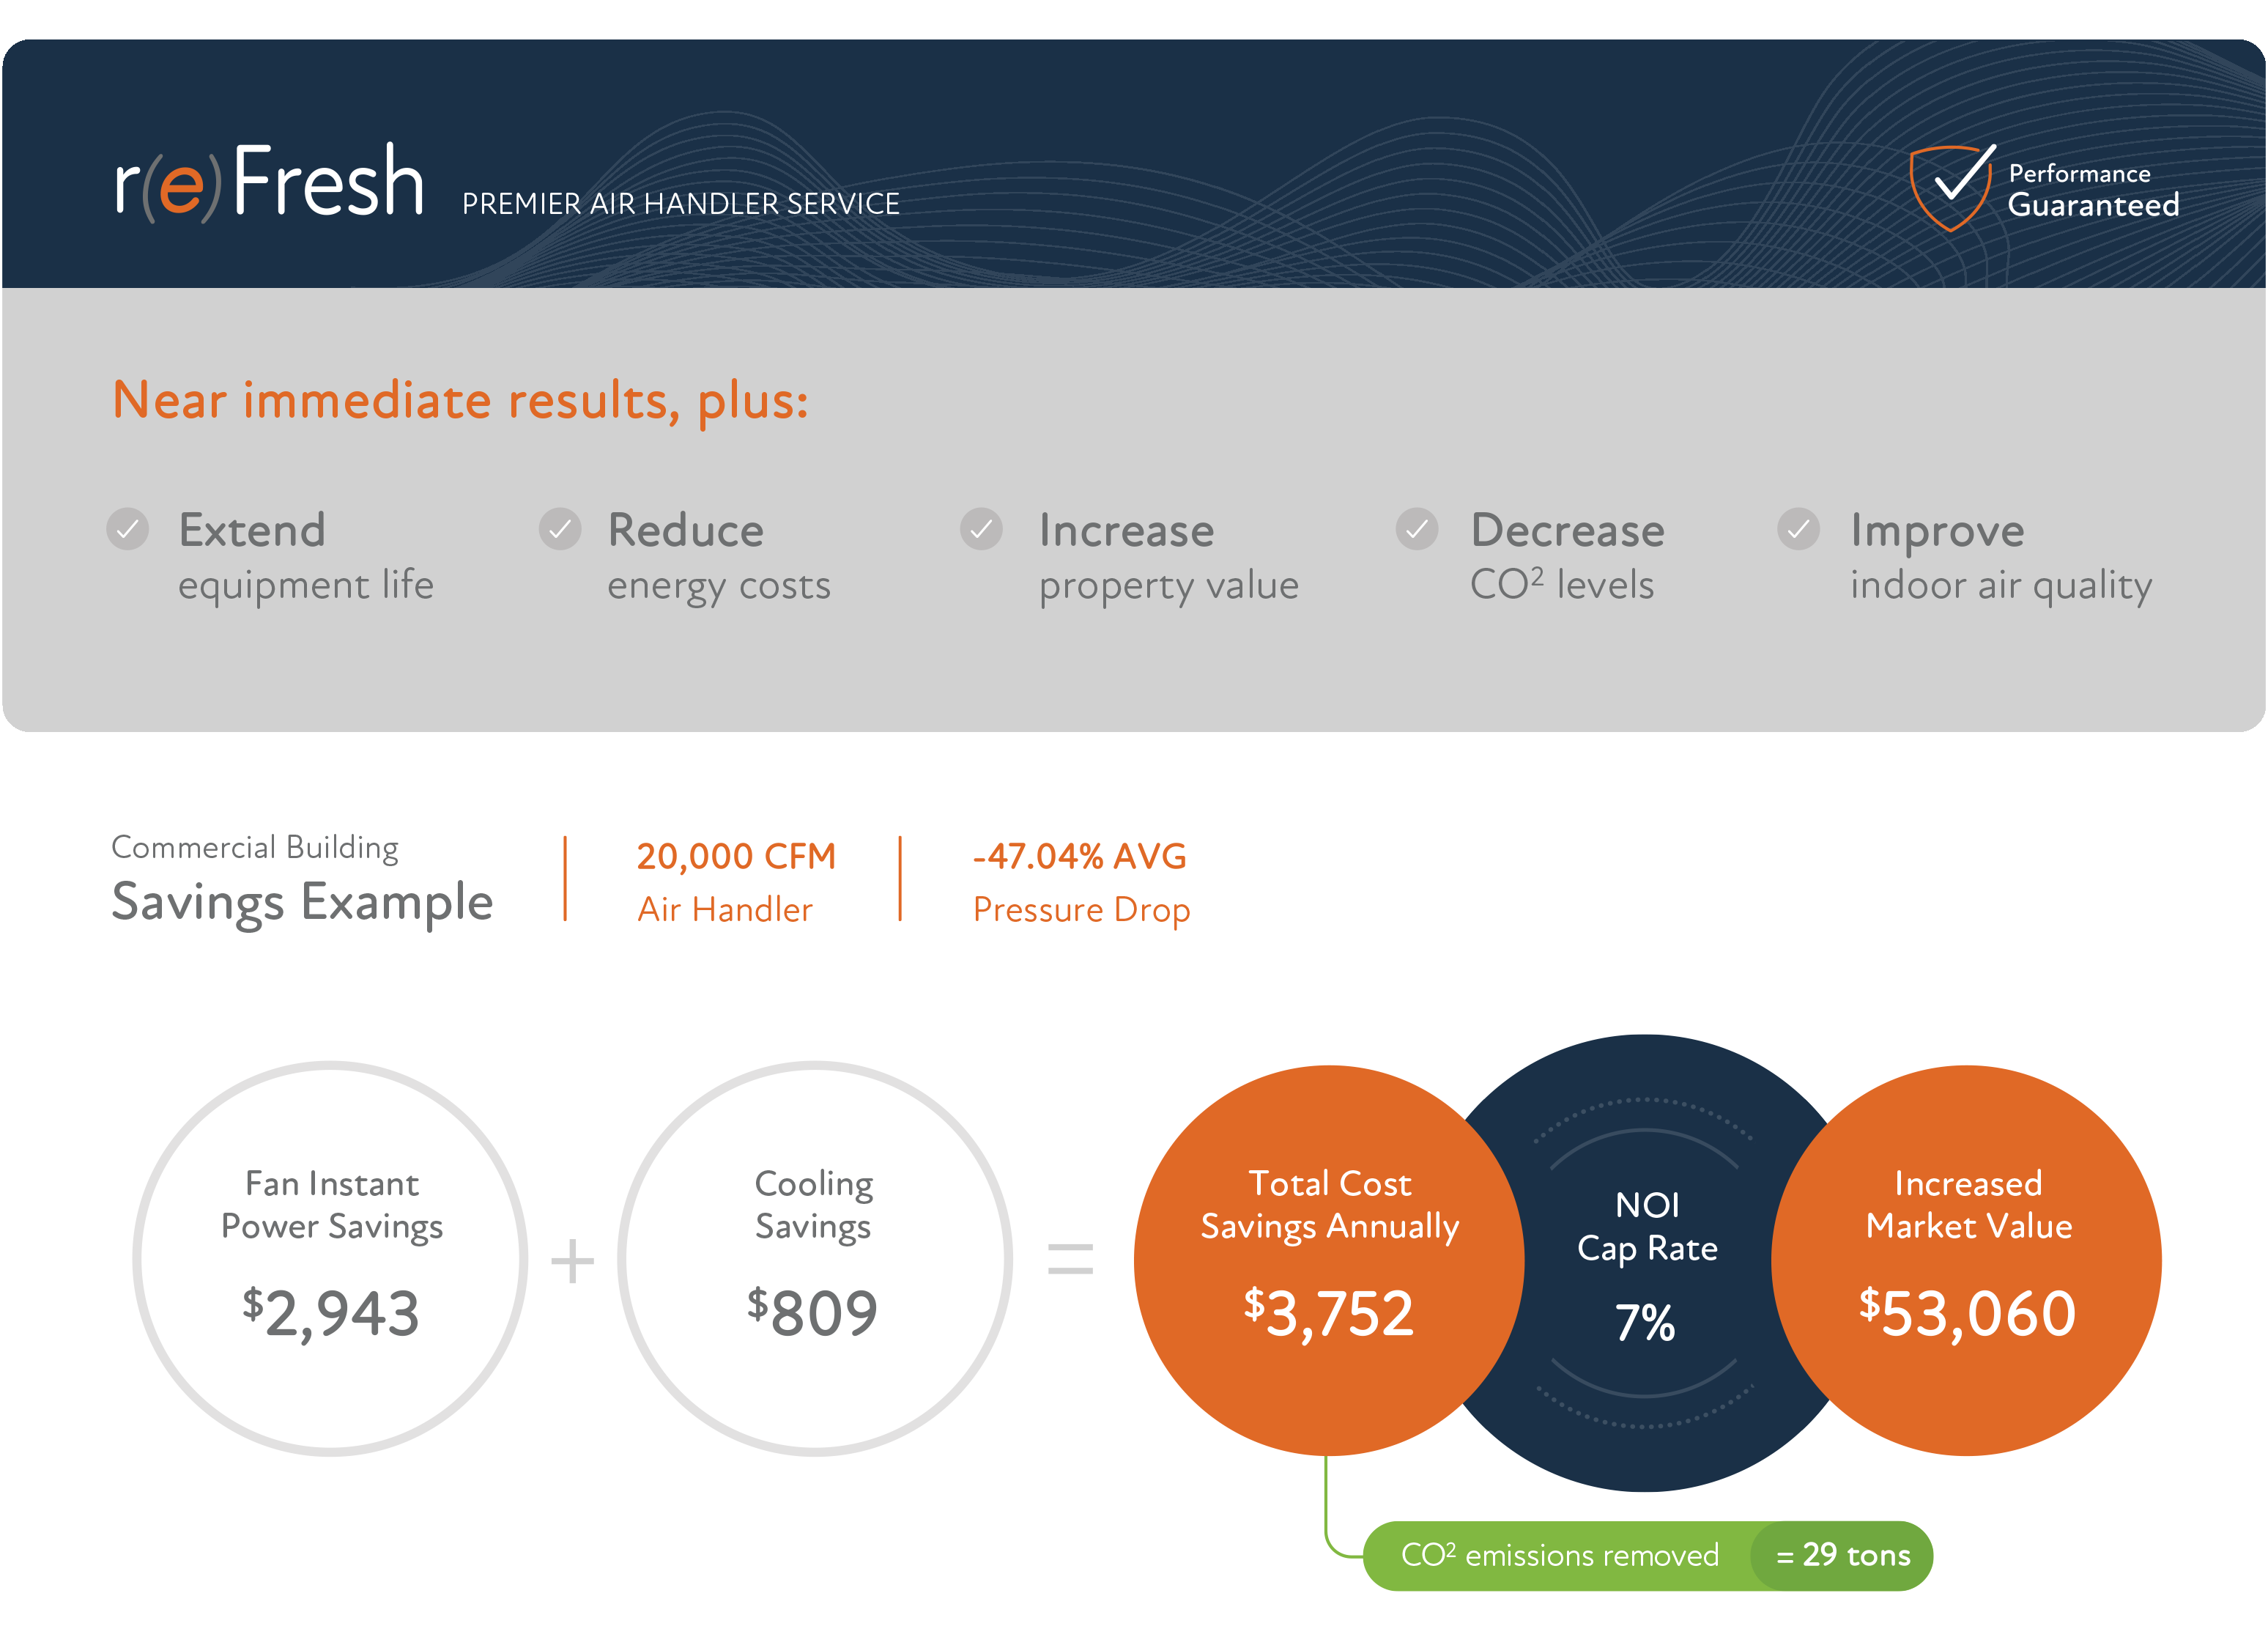This screenshot has width=2268, height=1648.
Task: Click the Increased Market Value $53,060 circle
Action: coord(1966,1260)
